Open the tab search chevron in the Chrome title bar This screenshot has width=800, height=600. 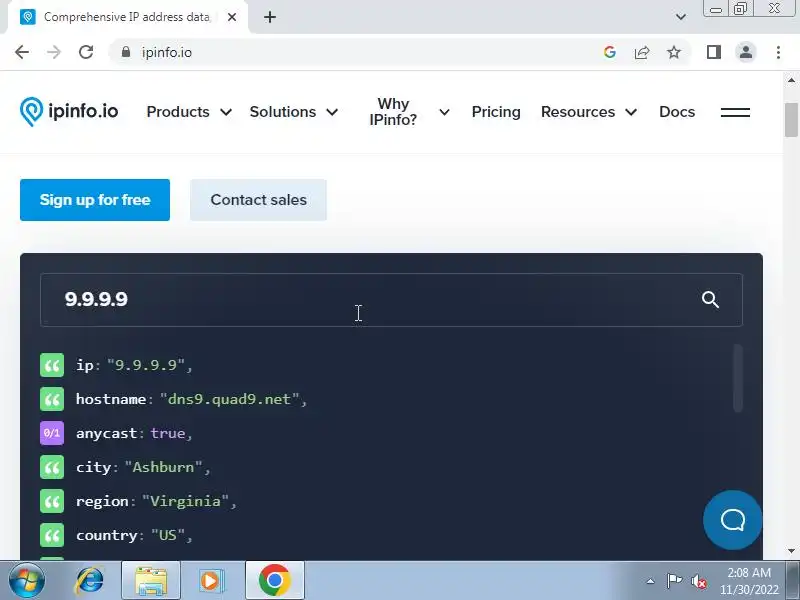681,17
